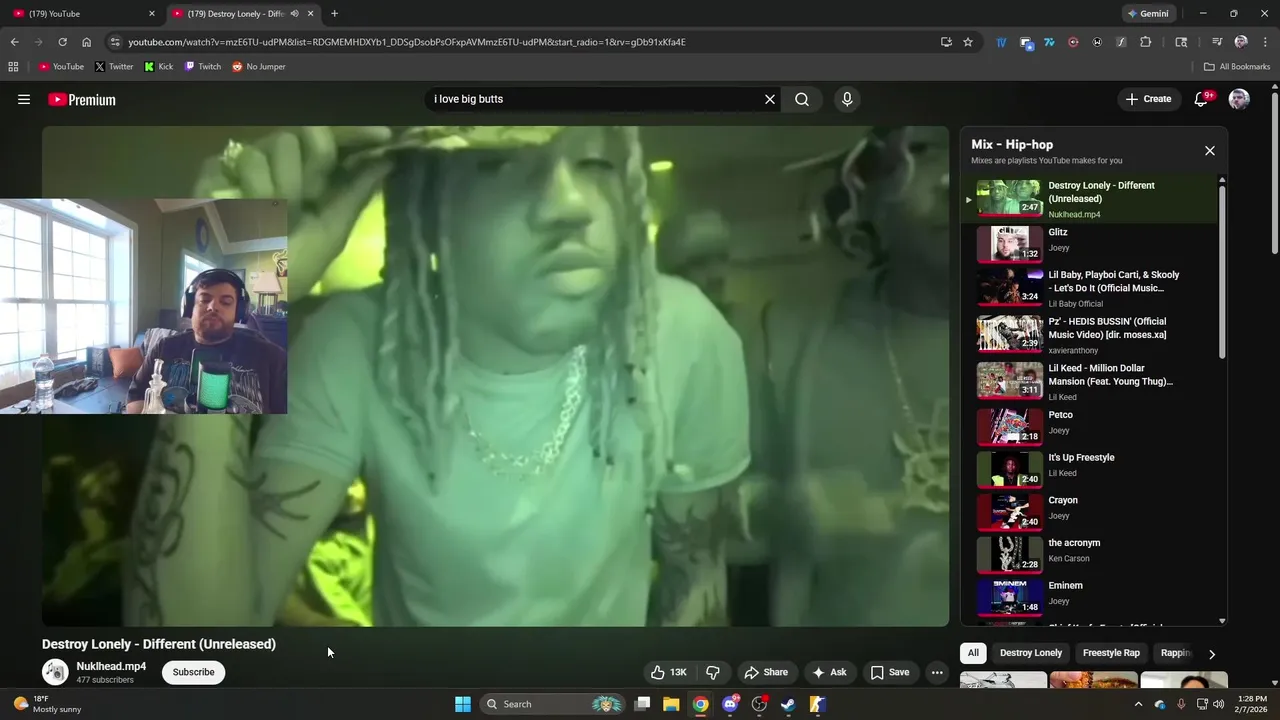Reload the page
This screenshot has width=1280, height=720.
[62, 42]
